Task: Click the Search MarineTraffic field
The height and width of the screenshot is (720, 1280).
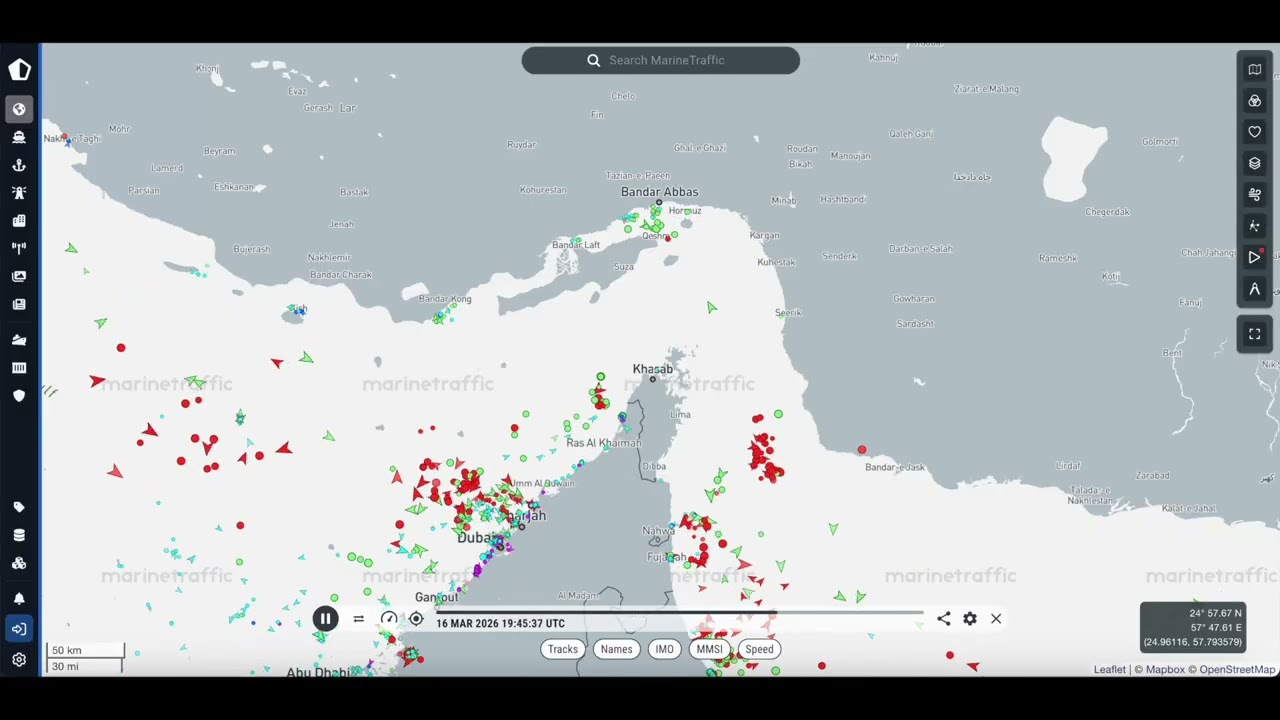Action: click(x=660, y=60)
